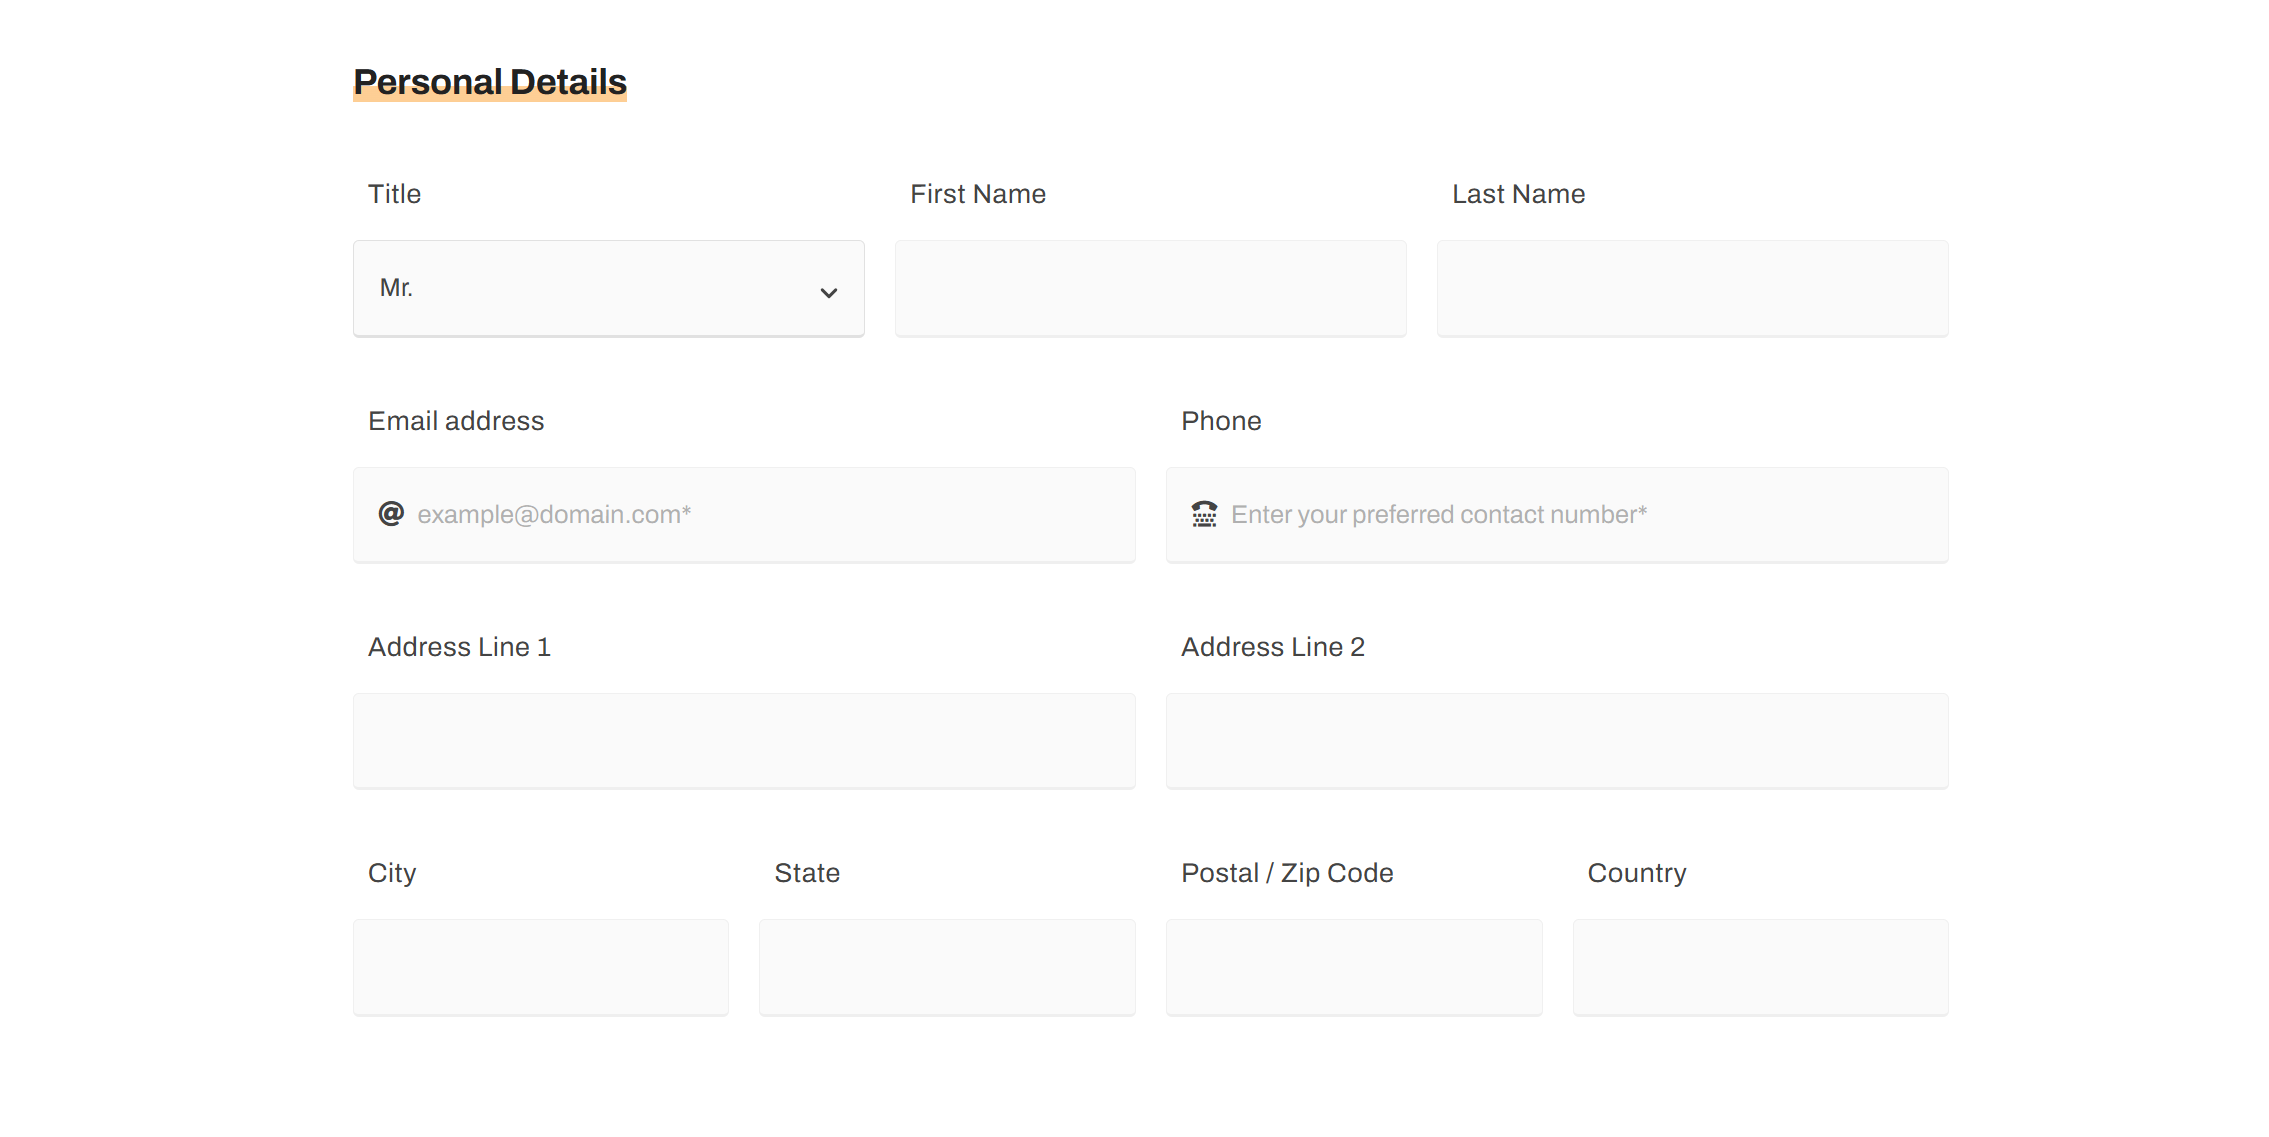Screen dimensions: 2269x1137
Task: Focus the Postal / Zip Code field
Action: tap(1354, 967)
